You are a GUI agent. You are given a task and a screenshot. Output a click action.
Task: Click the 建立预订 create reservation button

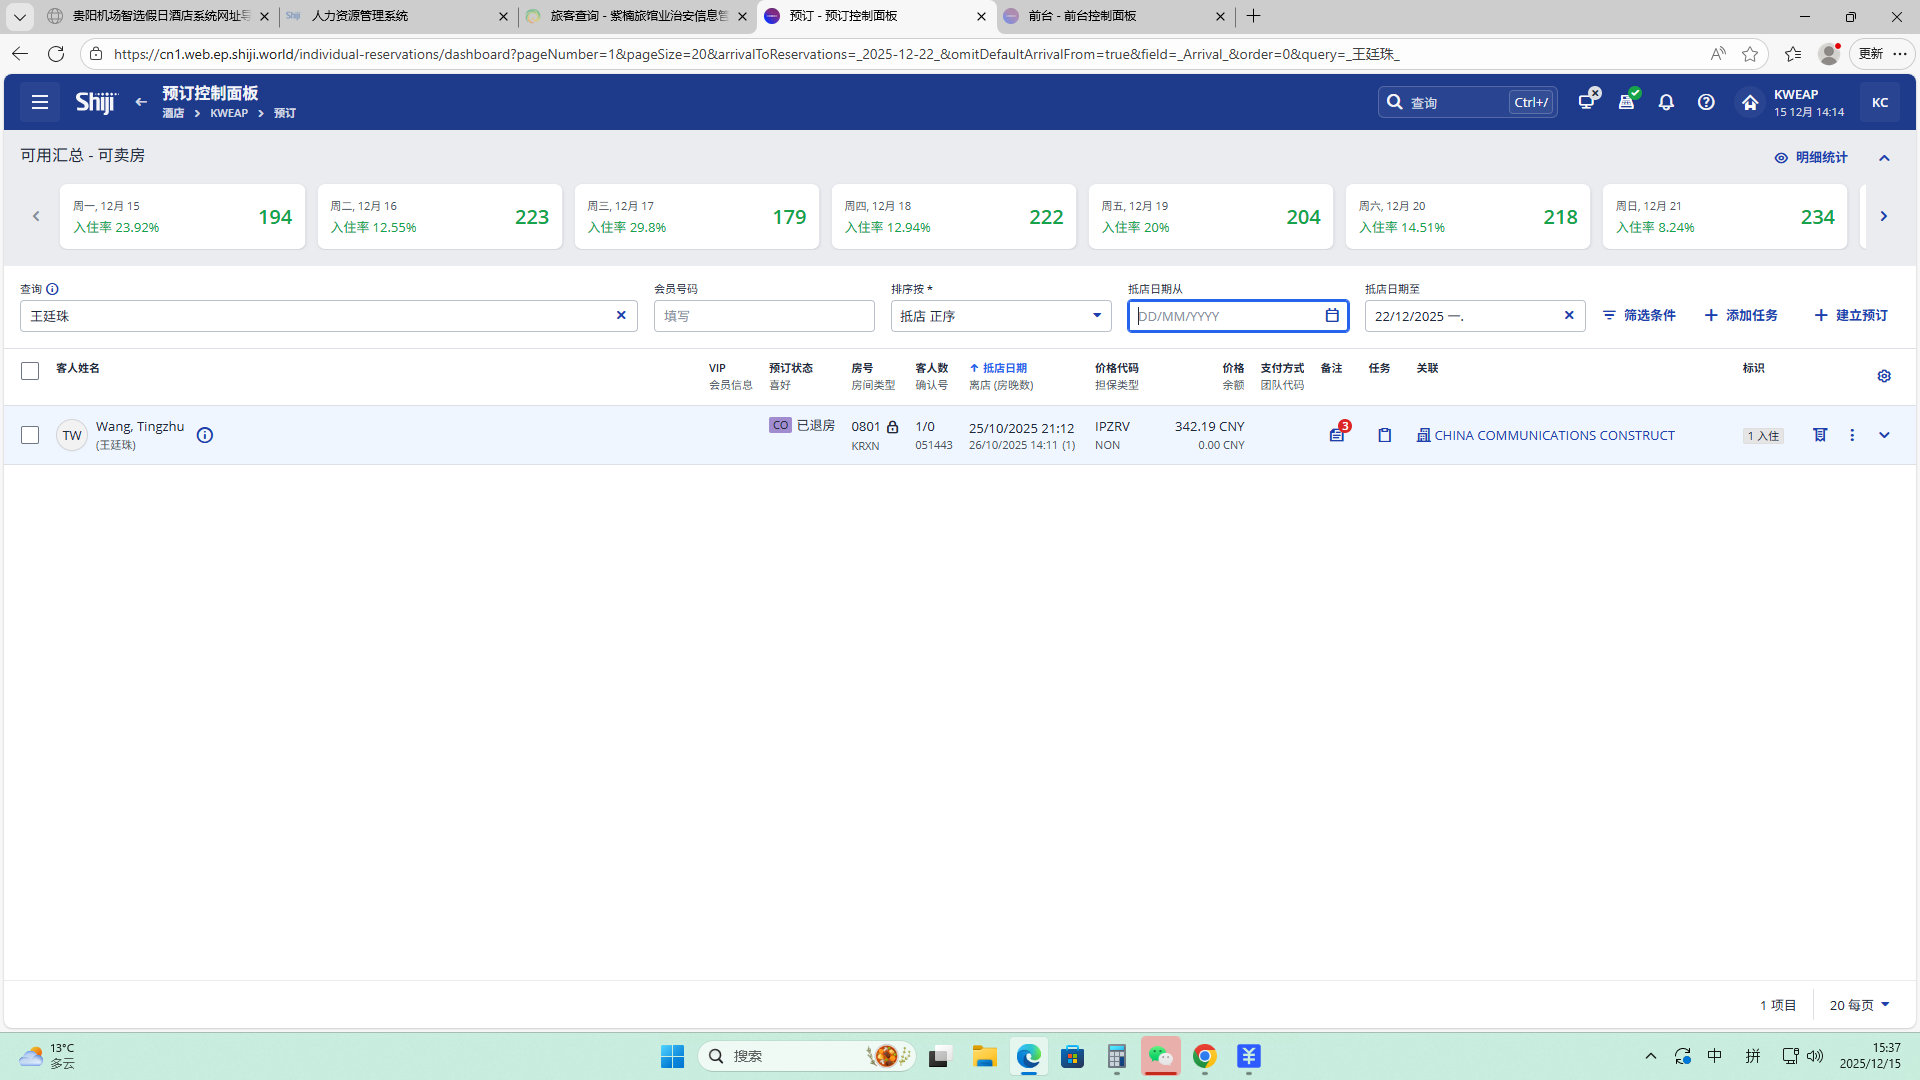click(1851, 315)
